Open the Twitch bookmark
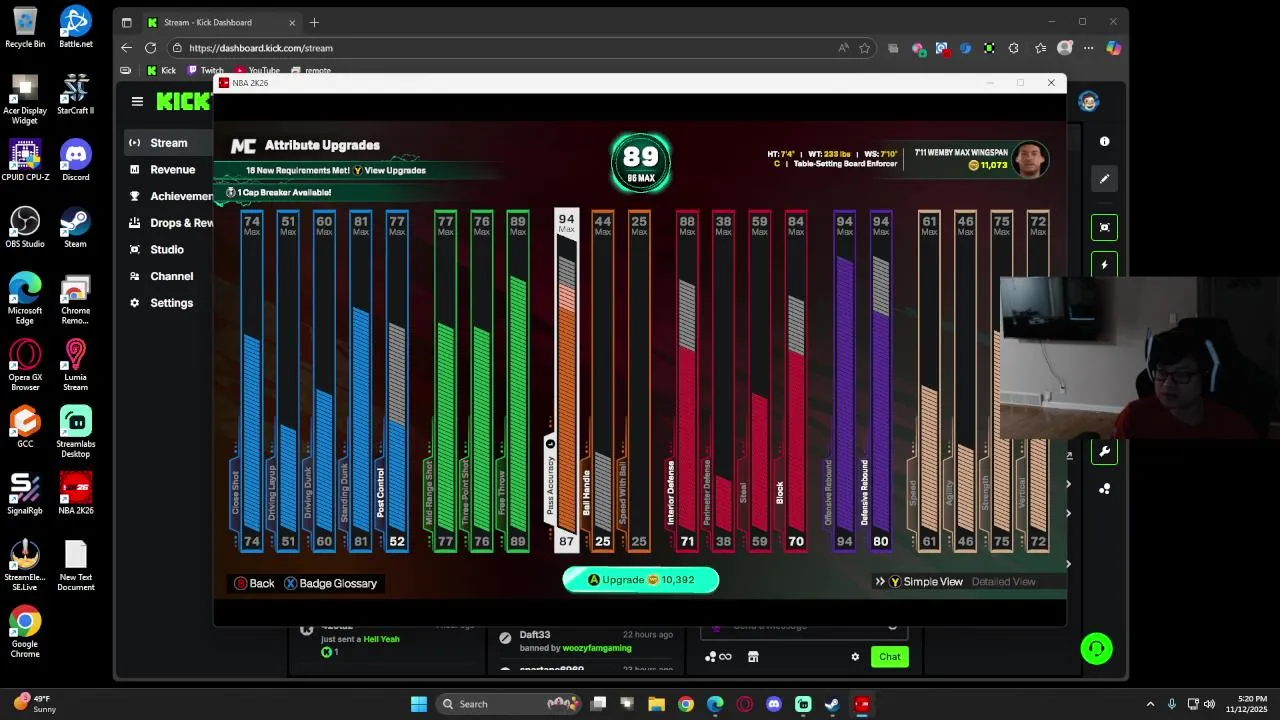1280x720 pixels. 205,71
